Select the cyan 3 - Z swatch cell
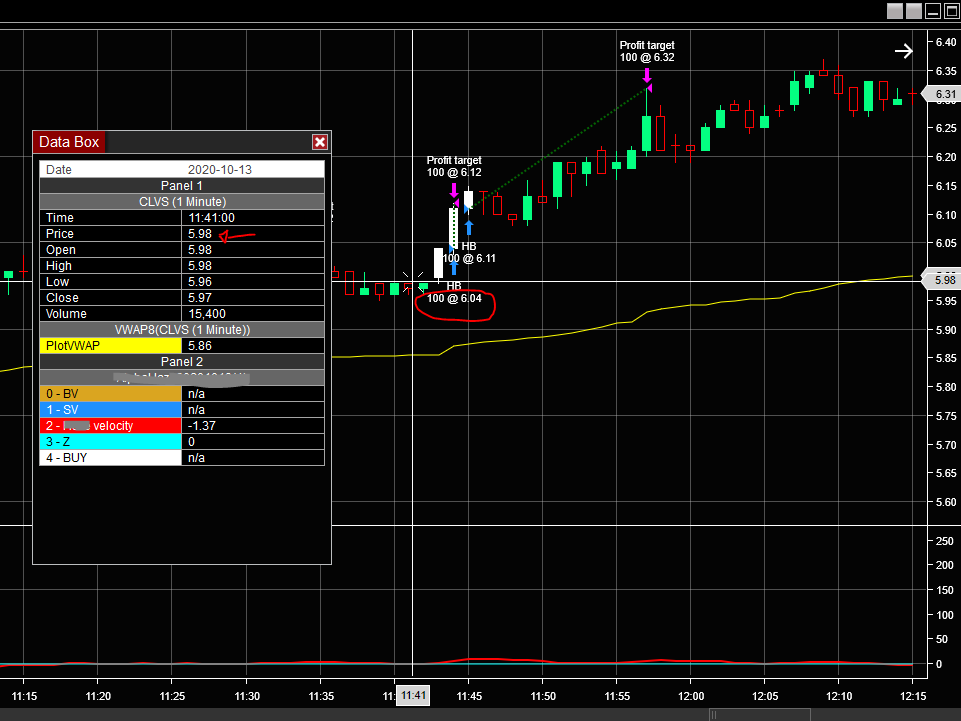This screenshot has height=721, width=961. [x=110, y=441]
